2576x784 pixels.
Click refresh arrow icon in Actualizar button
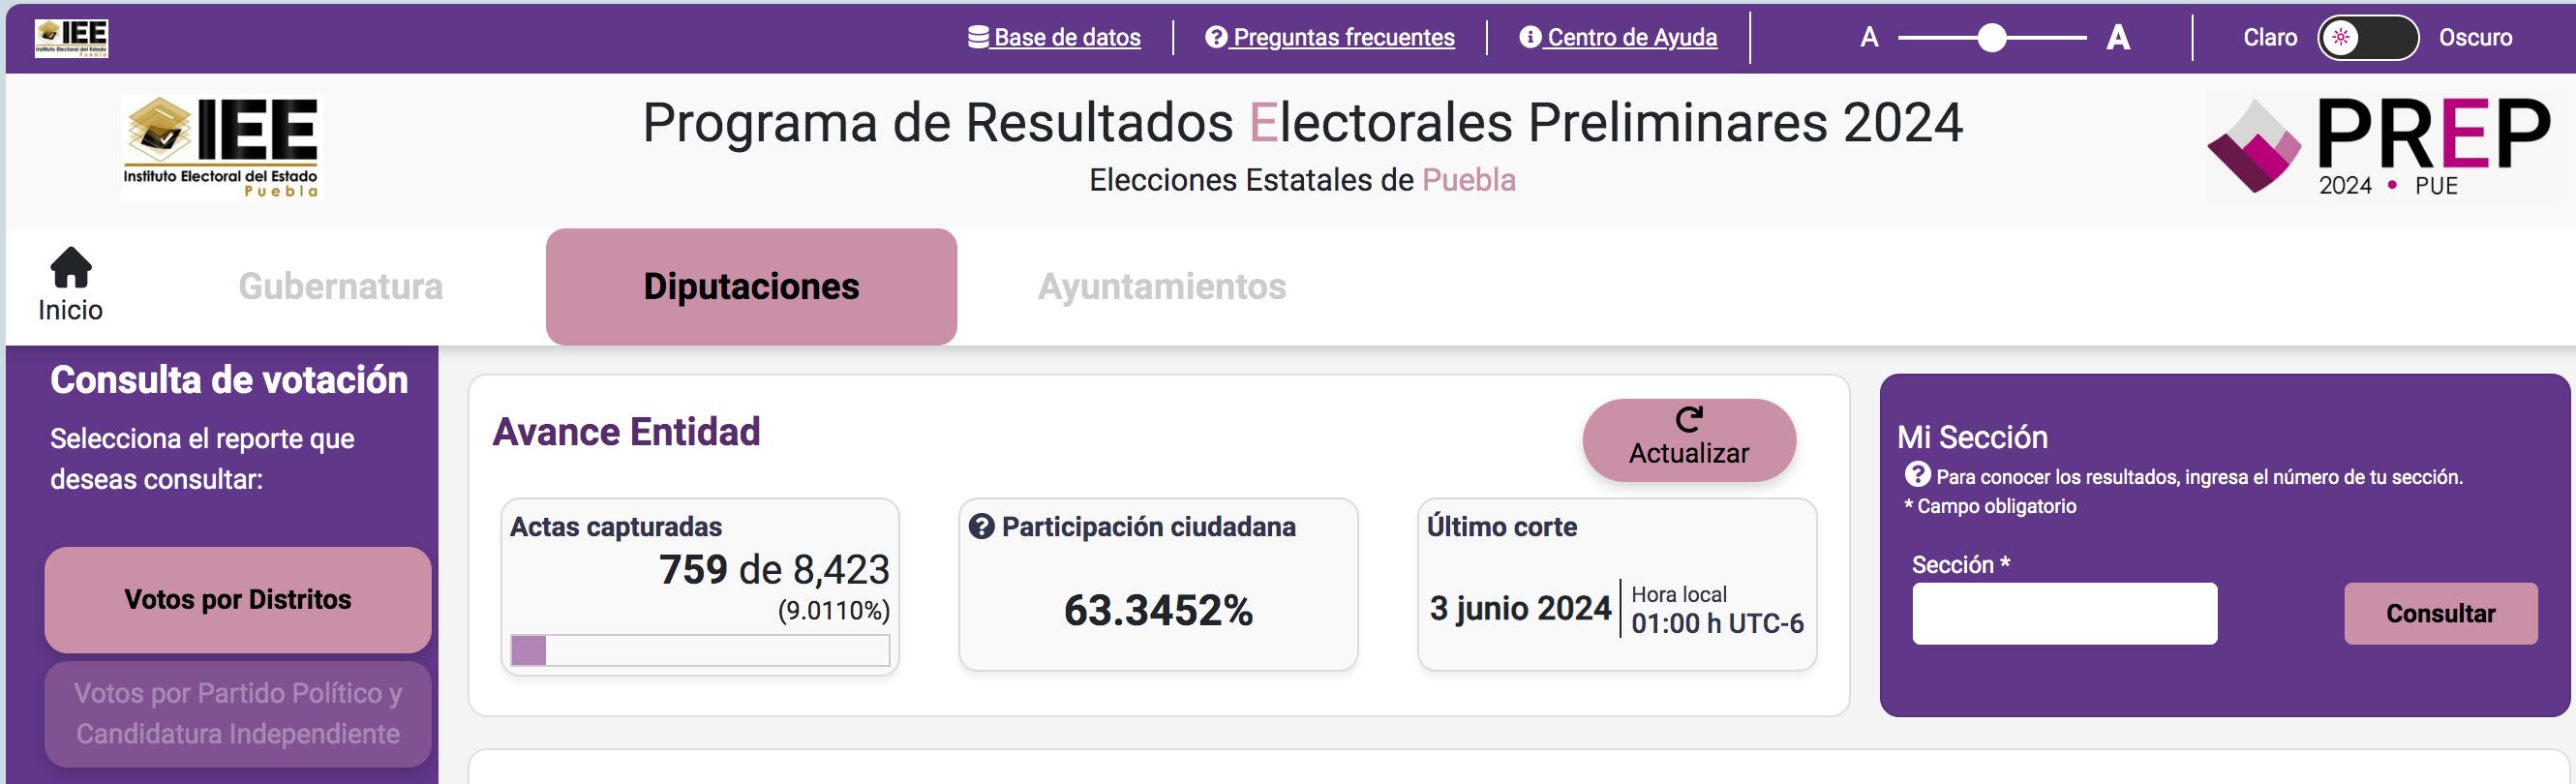[1689, 419]
